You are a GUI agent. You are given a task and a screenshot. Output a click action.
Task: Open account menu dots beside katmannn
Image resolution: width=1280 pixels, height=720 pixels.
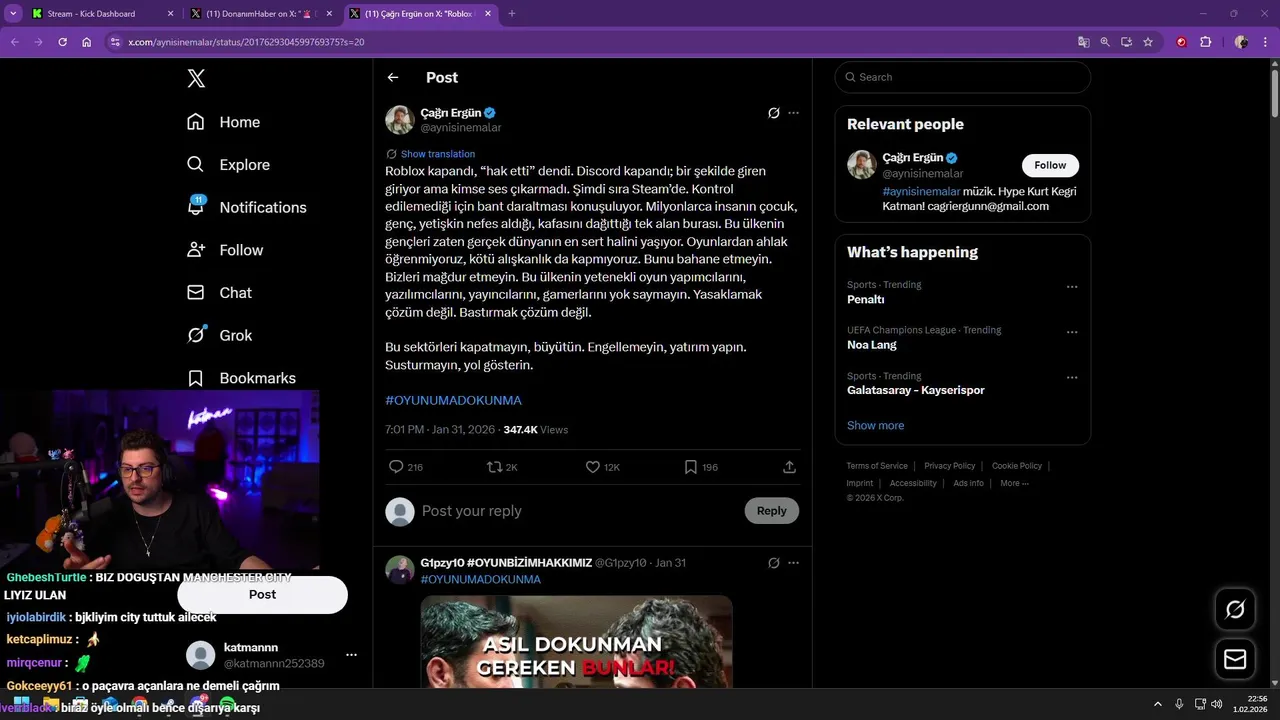351,655
